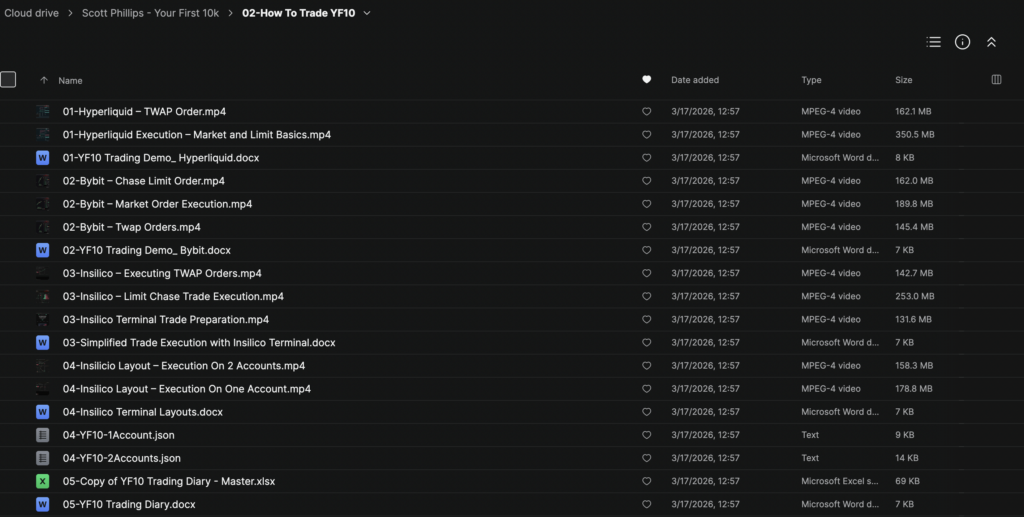Toggle the select-all checkbox in header

tap(8, 80)
